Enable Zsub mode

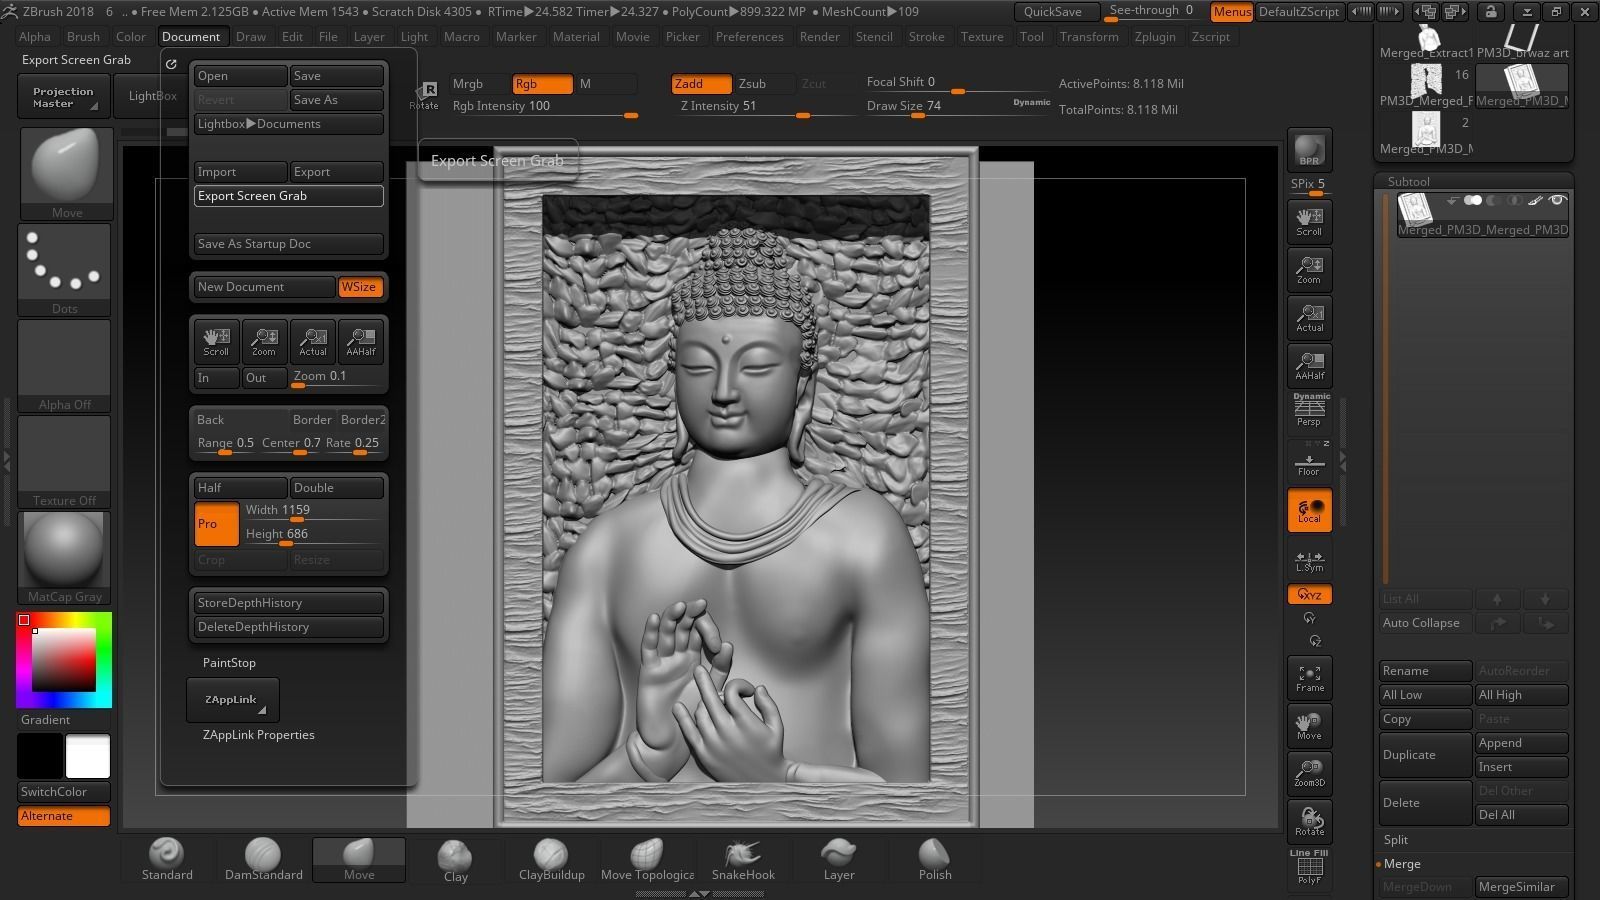tap(765, 84)
